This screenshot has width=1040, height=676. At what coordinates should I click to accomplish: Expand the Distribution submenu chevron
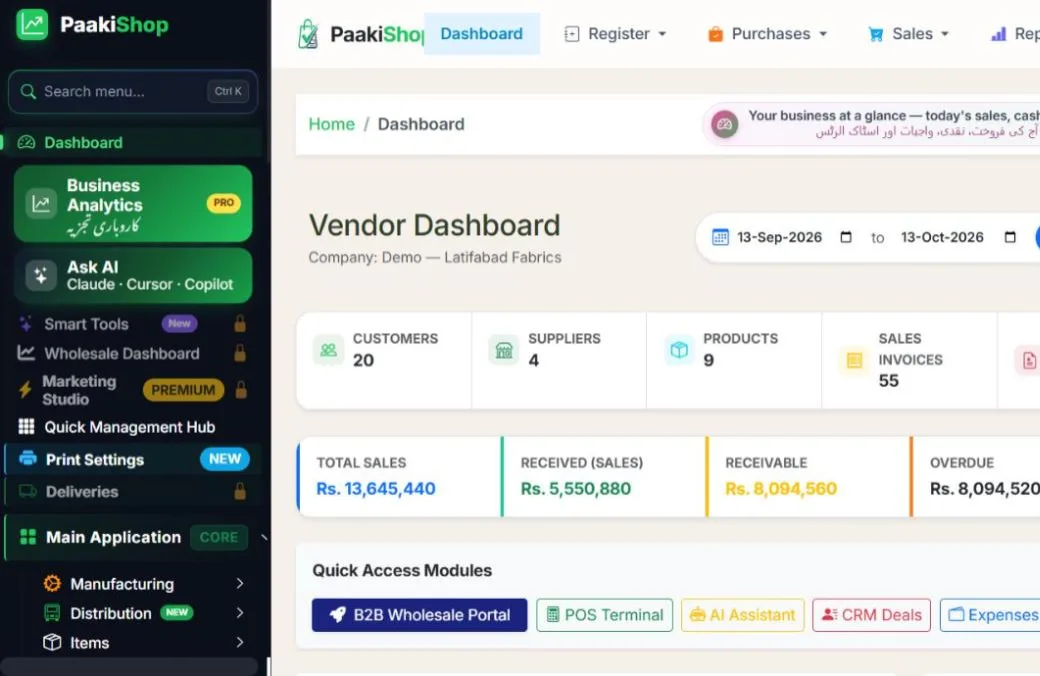(x=240, y=613)
